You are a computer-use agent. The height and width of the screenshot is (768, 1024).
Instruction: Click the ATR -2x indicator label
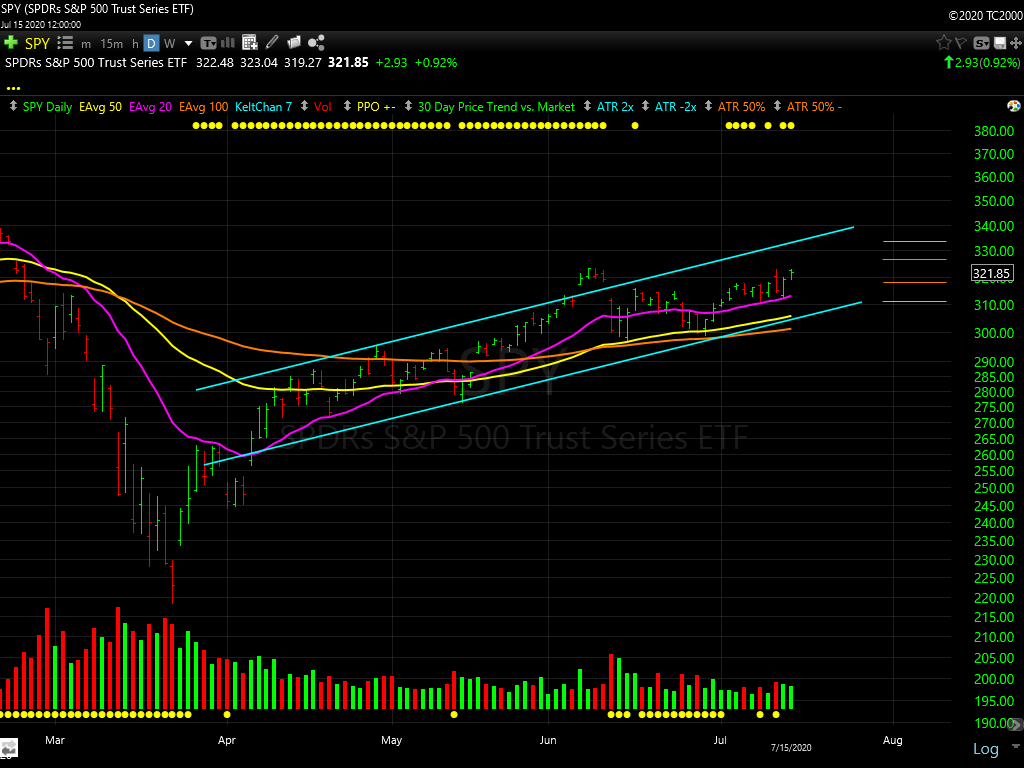pyautogui.click(x=676, y=106)
